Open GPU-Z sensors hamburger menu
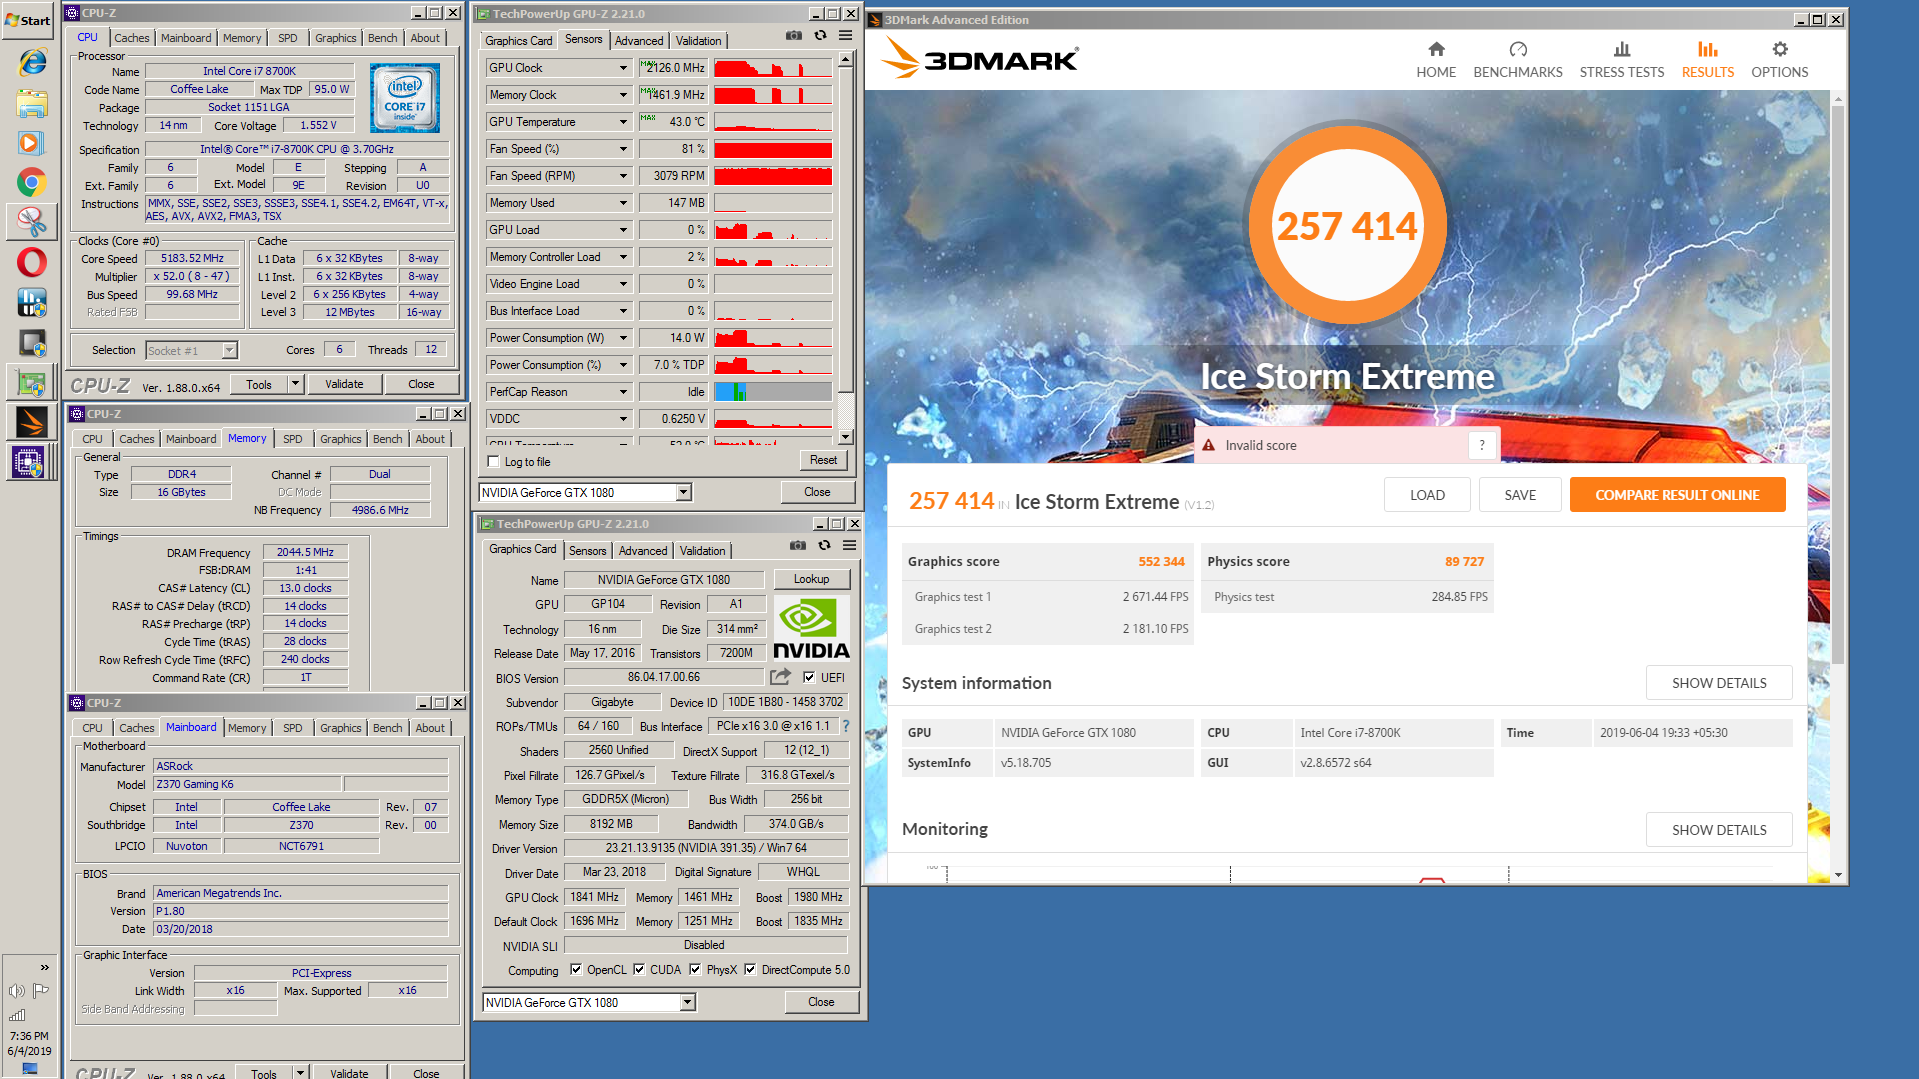Viewport: 1919px width, 1079px height. click(x=846, y=36)
